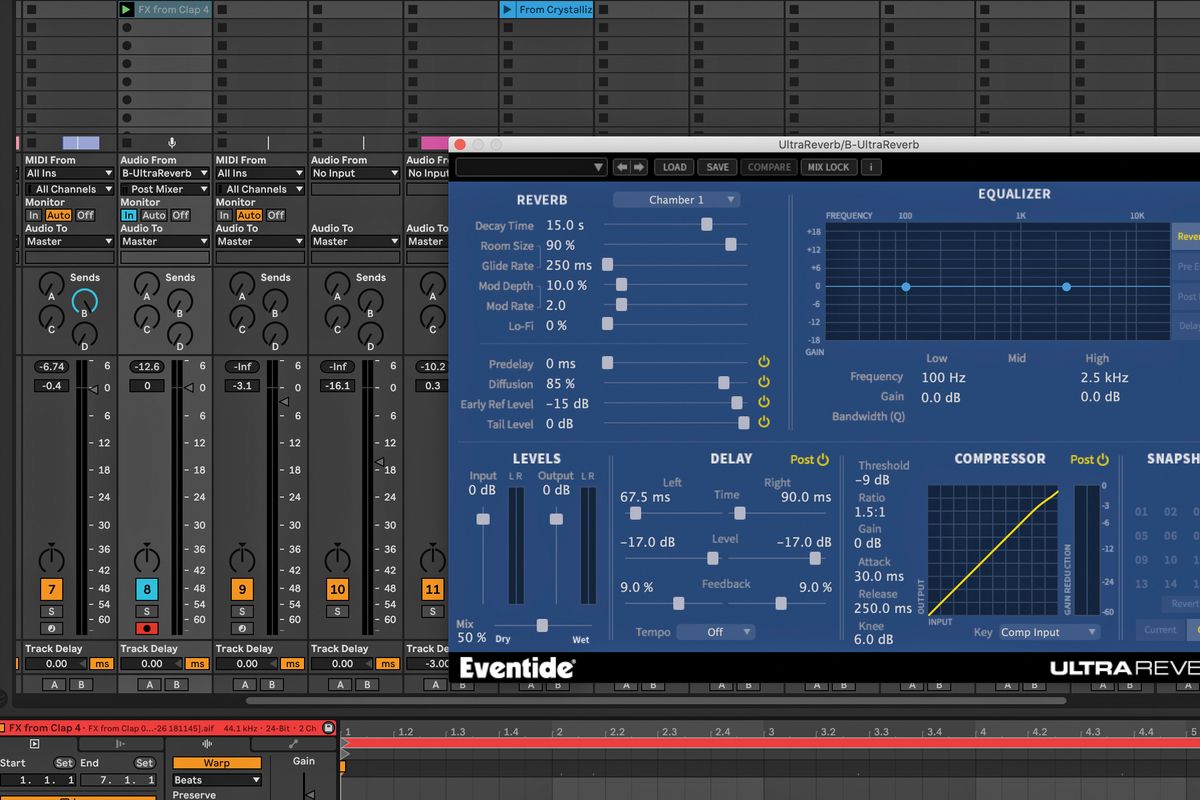Image resolution: width=1200 pixels, height=800 pixels.
Task: Launch the "From Crystalliz" clip
Action: tap(509, 9)
